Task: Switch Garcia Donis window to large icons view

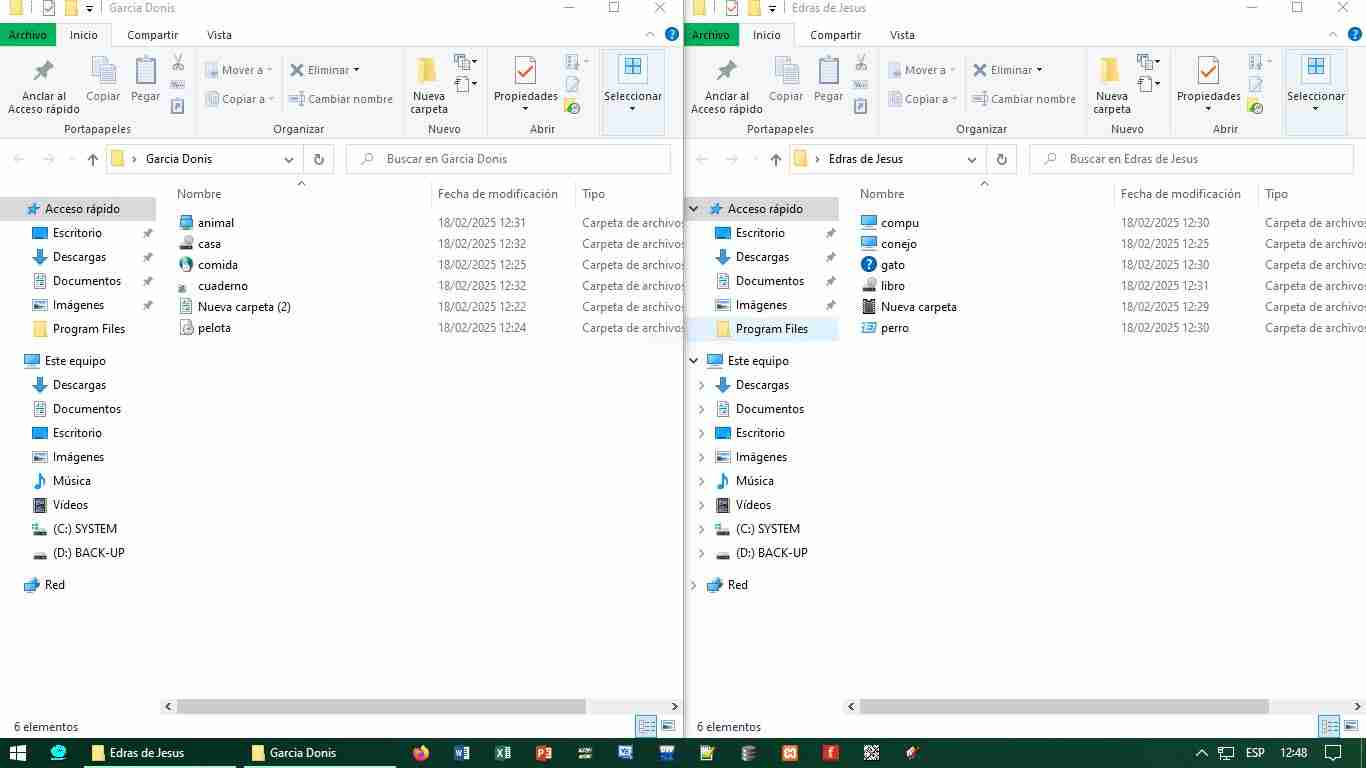Action: click(668, 727)
